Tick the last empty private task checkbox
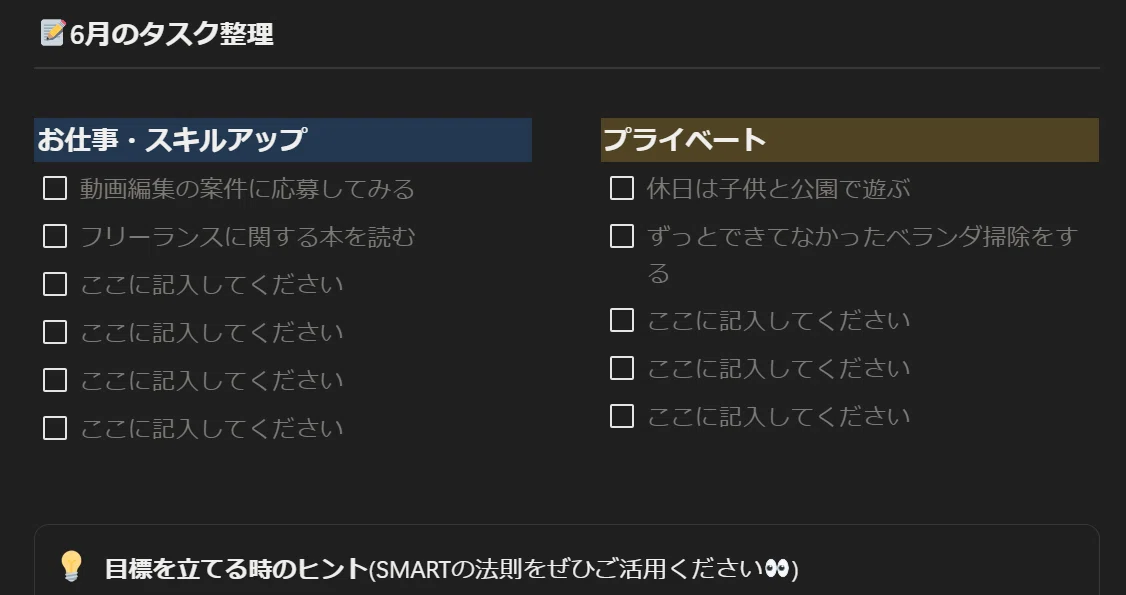The height and width of the screenshot is (595, 1126). 622,416
